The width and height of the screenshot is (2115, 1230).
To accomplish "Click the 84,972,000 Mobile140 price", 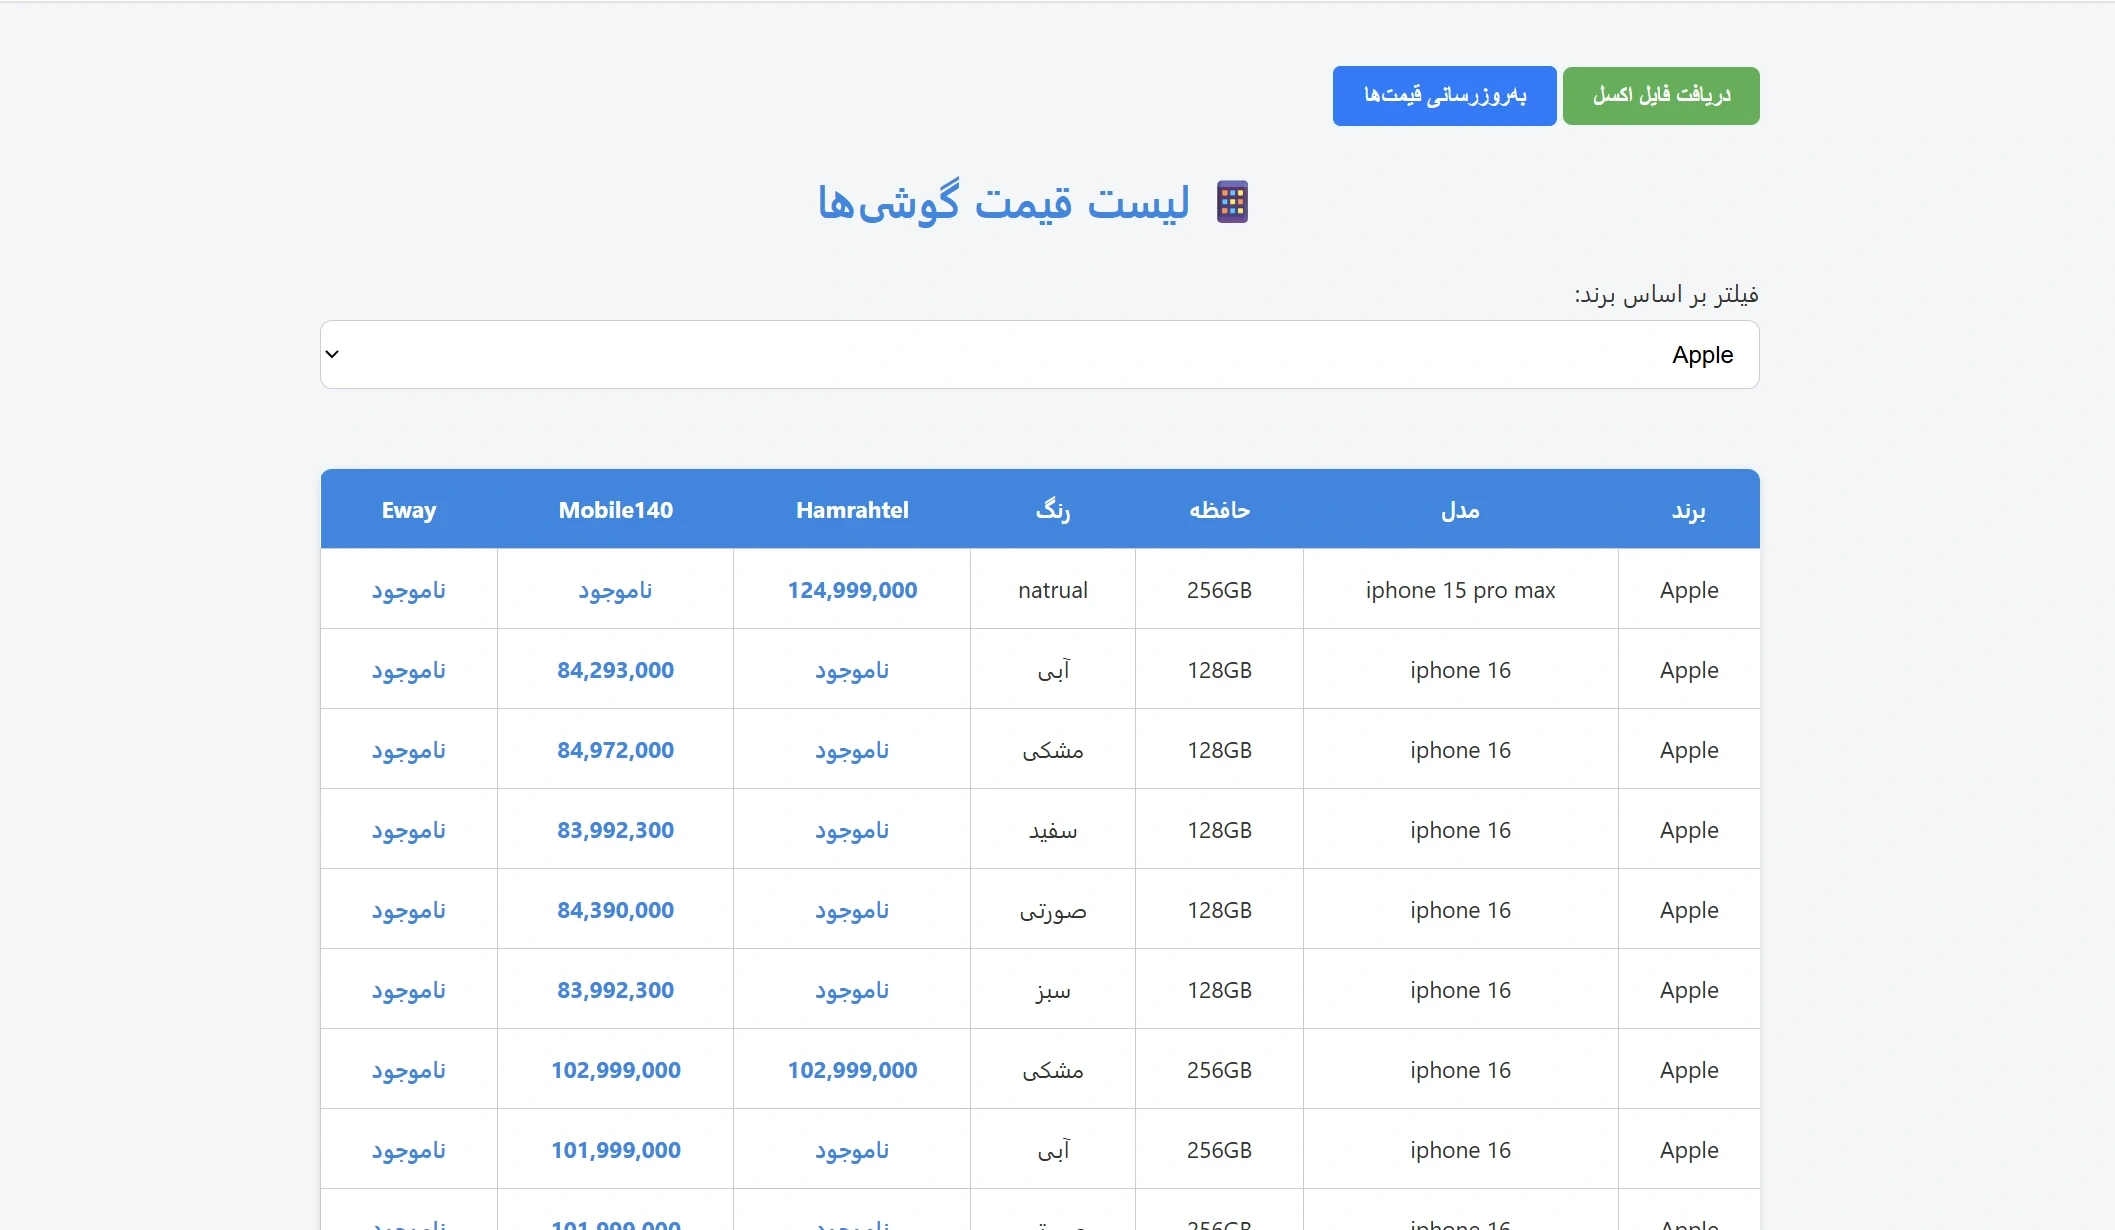I will coord(616,750).
